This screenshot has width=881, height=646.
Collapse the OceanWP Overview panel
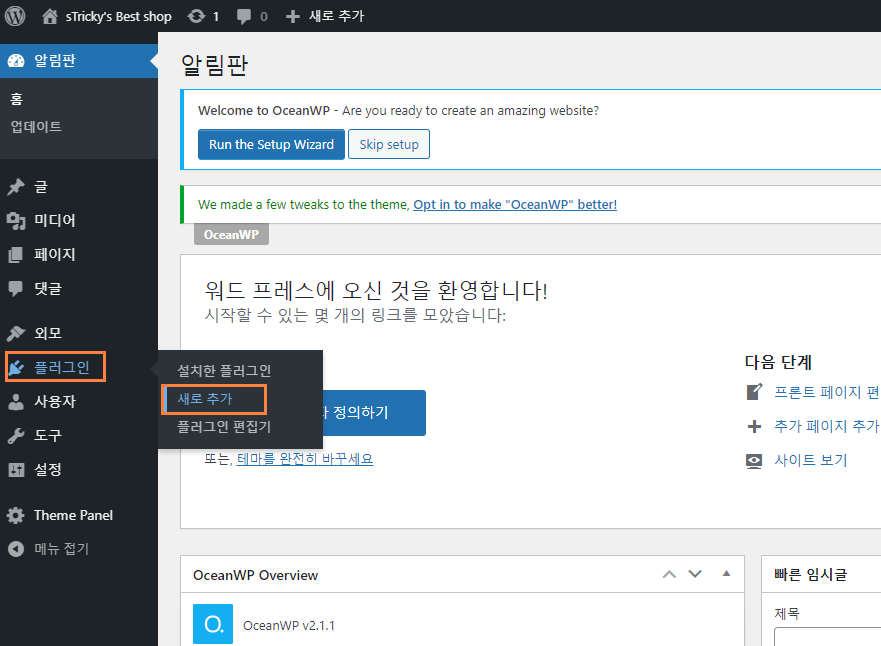coord(726,574)
